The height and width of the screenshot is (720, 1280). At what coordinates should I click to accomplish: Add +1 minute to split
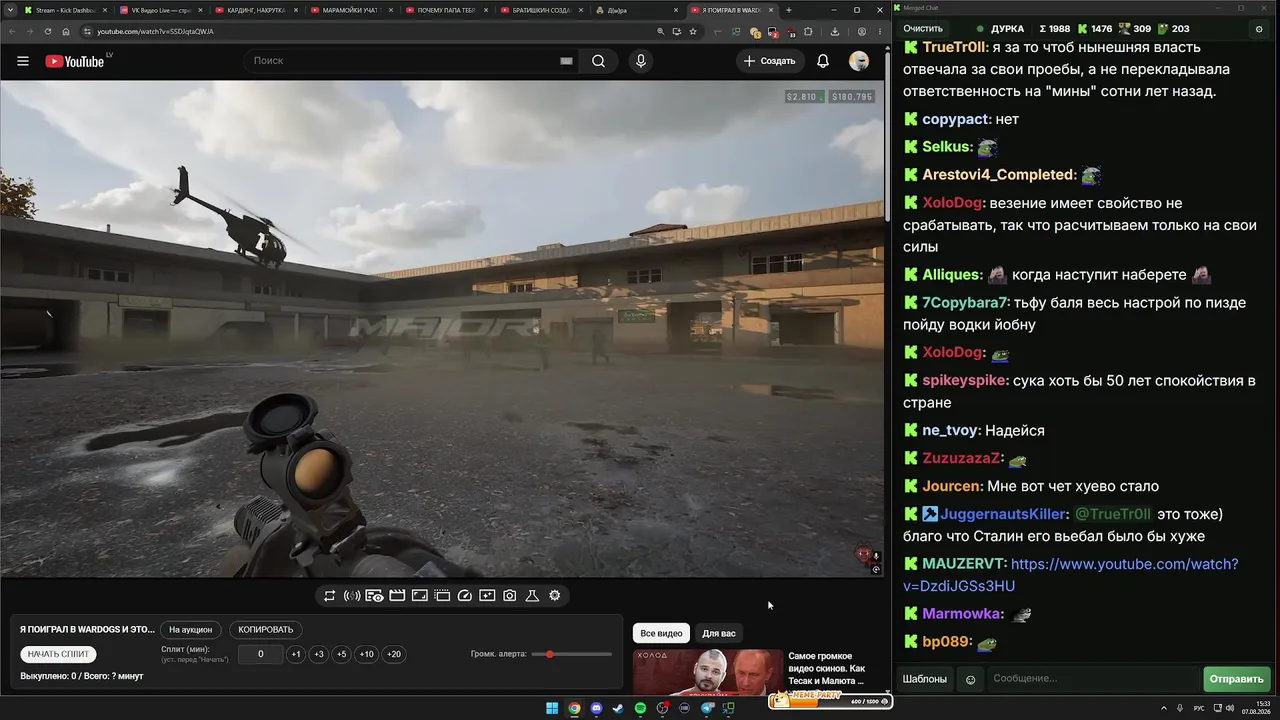click(296, 654)
